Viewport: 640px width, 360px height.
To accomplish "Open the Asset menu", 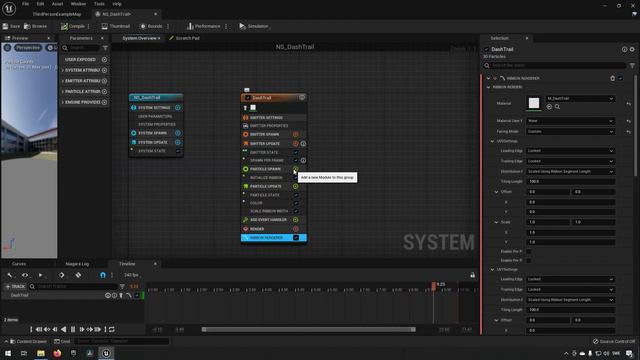I will click(x=58, y=4).
